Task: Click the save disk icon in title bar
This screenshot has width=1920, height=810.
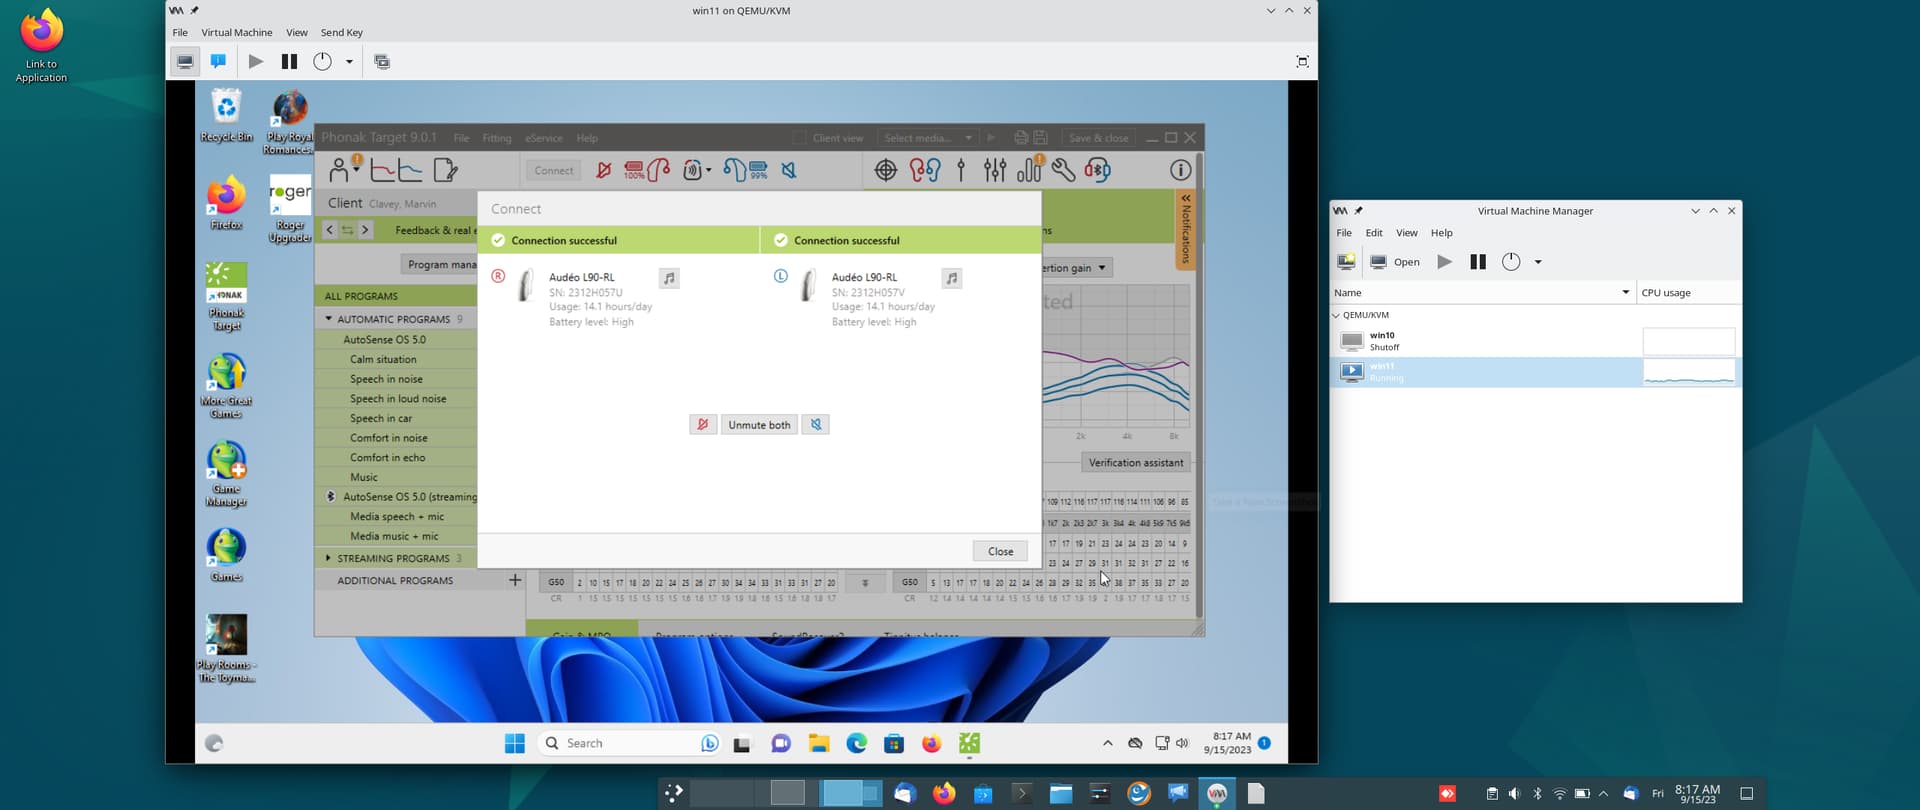Action: pos(1040,138)
